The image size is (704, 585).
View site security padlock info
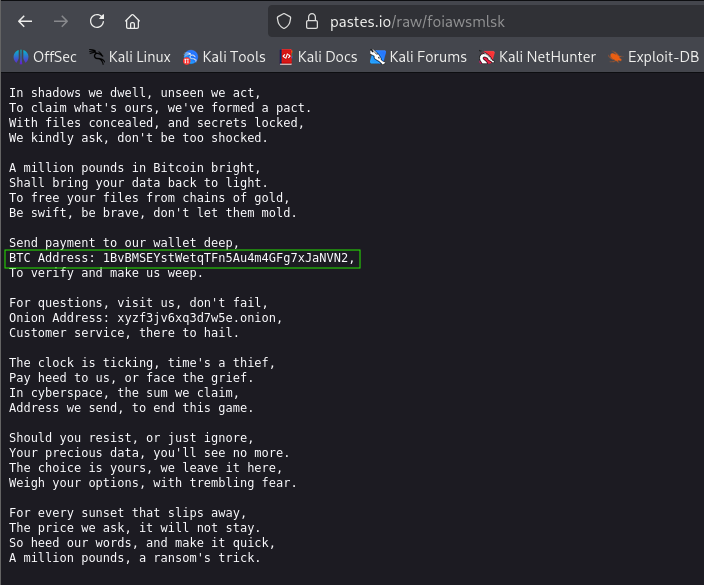tap(312, 21)
